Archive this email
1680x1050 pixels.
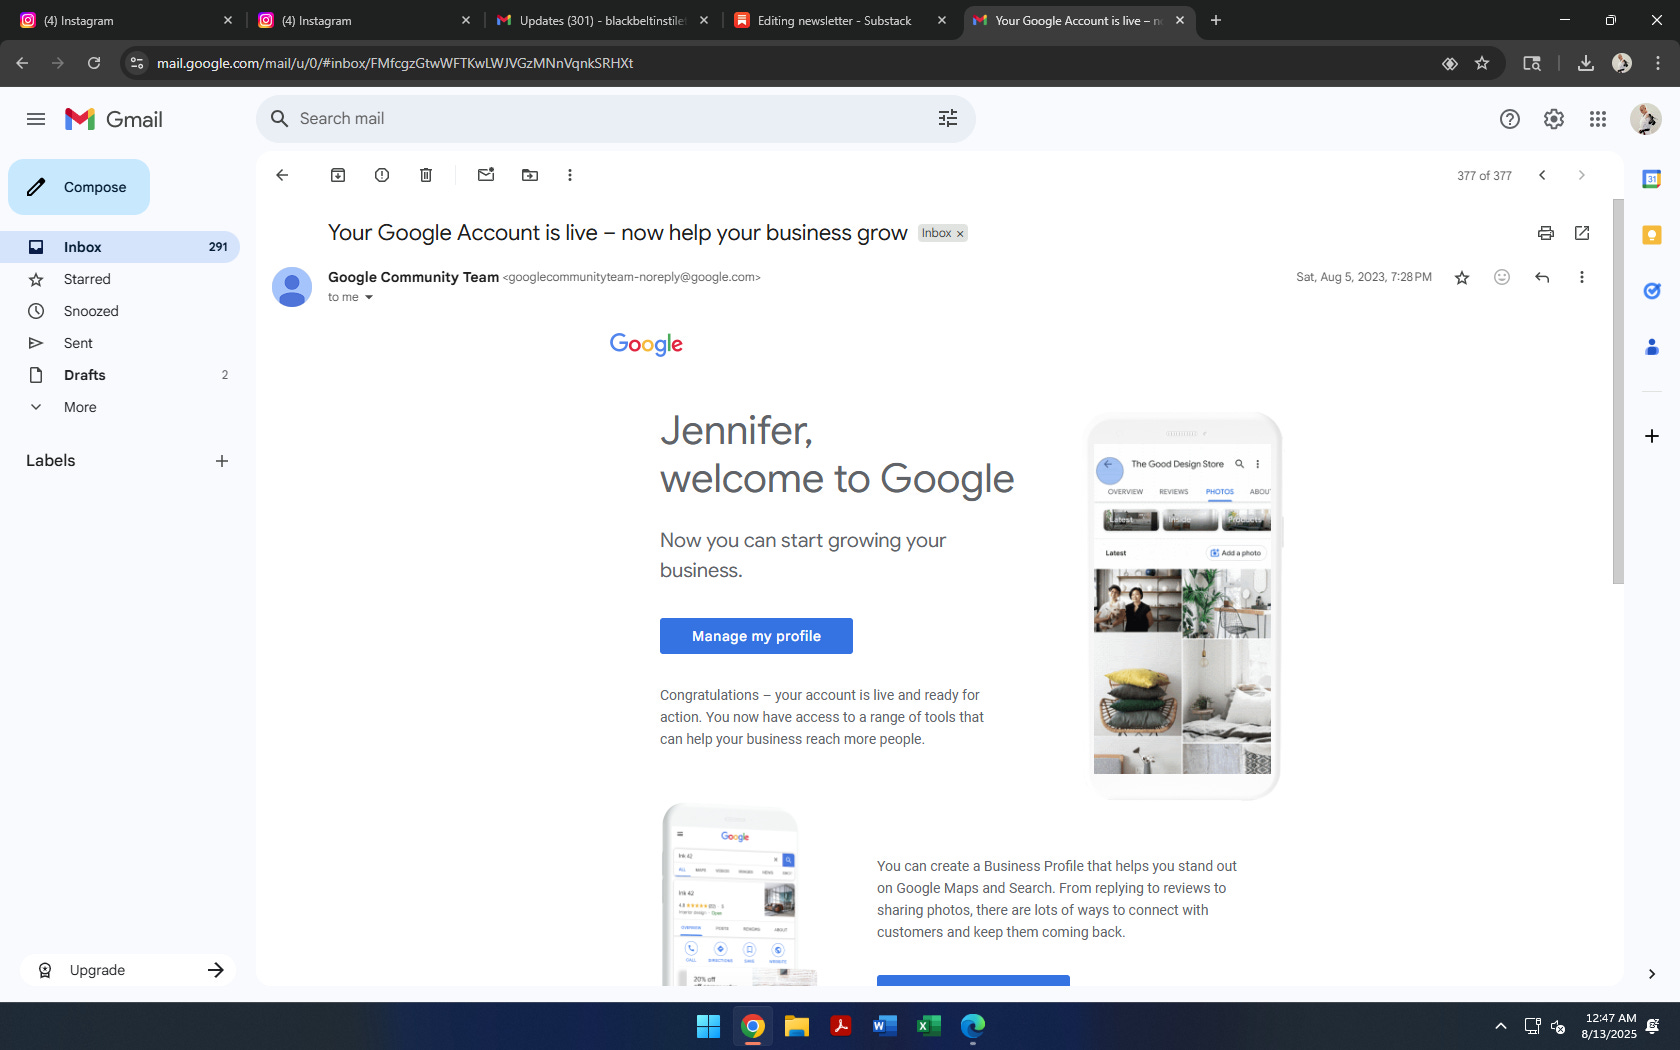click(x=338, y=175)
